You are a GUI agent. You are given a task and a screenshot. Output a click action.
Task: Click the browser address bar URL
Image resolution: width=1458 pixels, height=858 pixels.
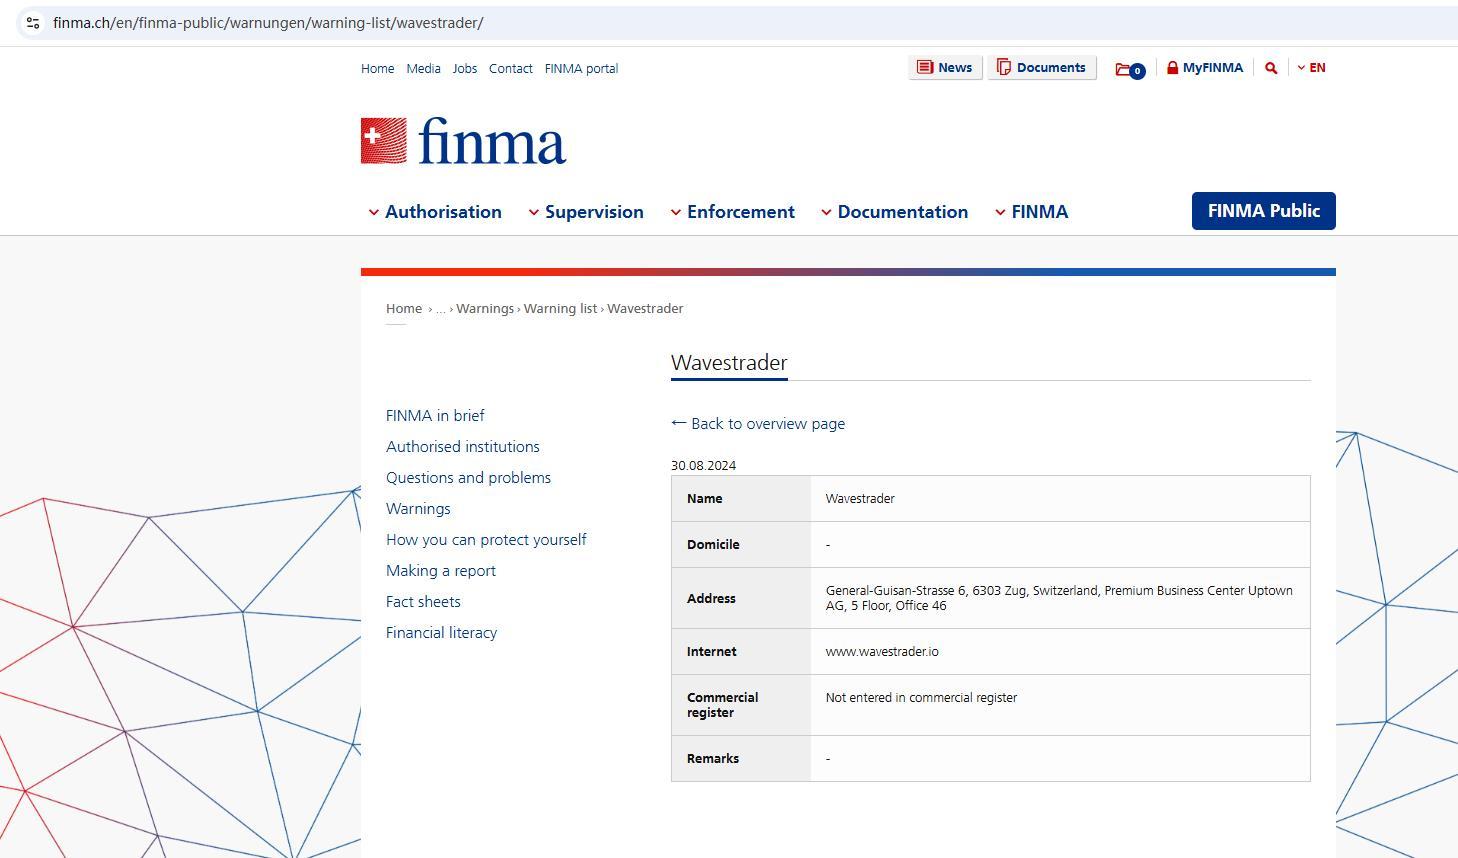pyautogui.click(x=268, y=23)
